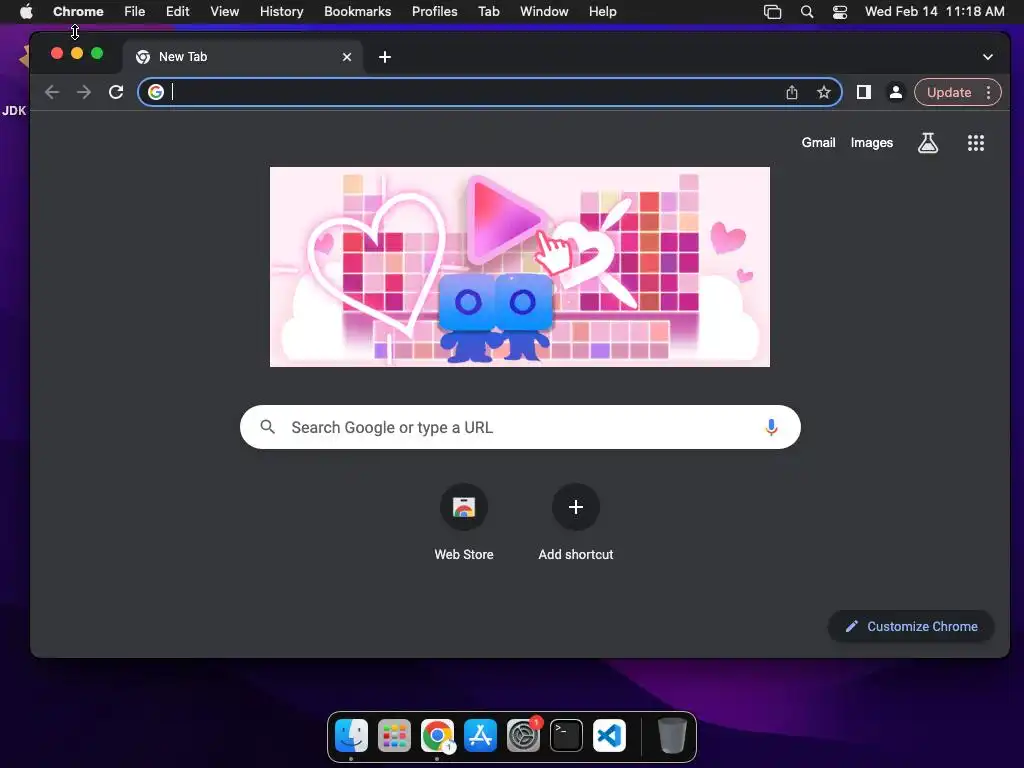
Task: Select the New Tab tab
Action: coord(244,57)
